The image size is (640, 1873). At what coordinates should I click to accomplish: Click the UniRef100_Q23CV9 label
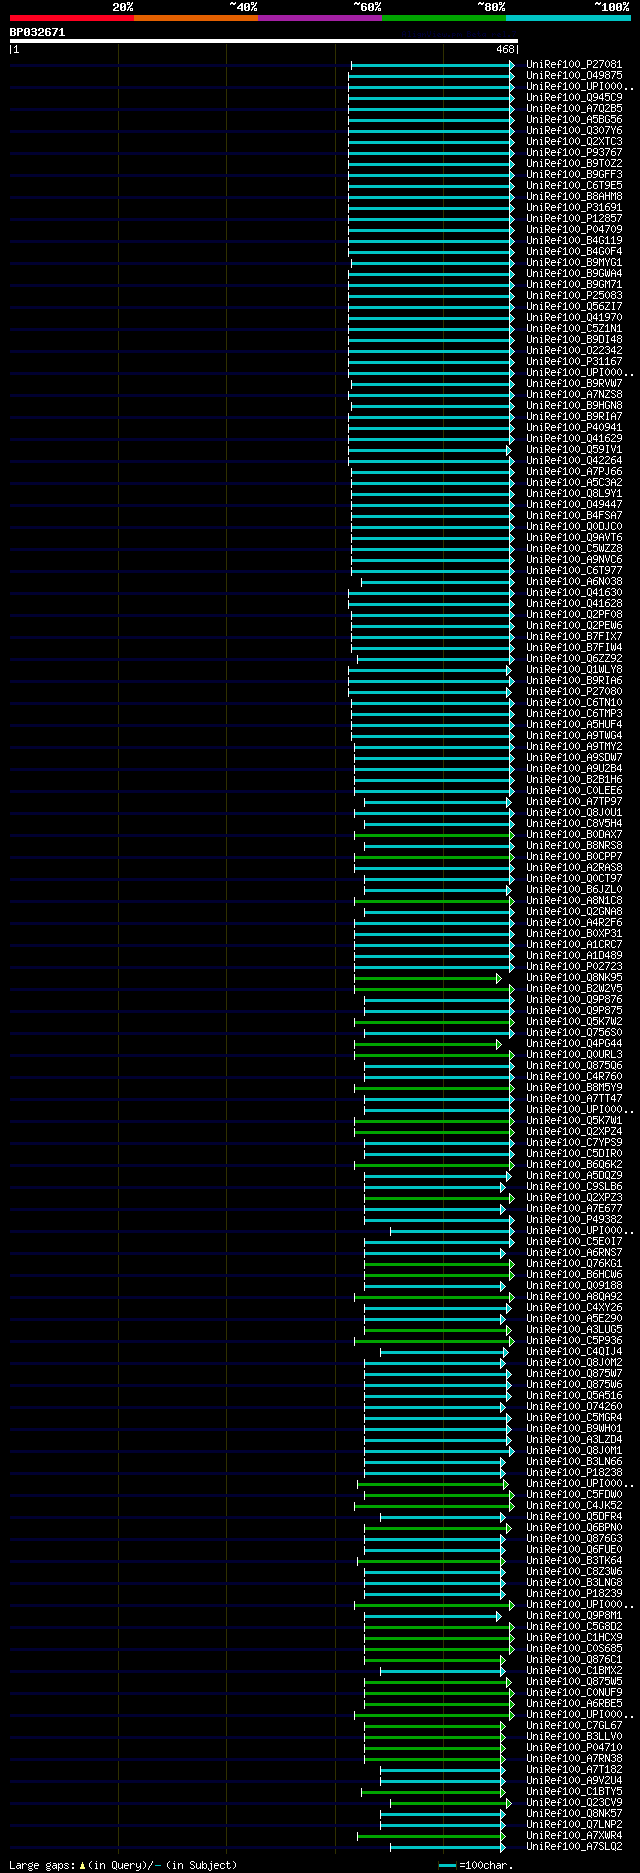coord(574,1803)
